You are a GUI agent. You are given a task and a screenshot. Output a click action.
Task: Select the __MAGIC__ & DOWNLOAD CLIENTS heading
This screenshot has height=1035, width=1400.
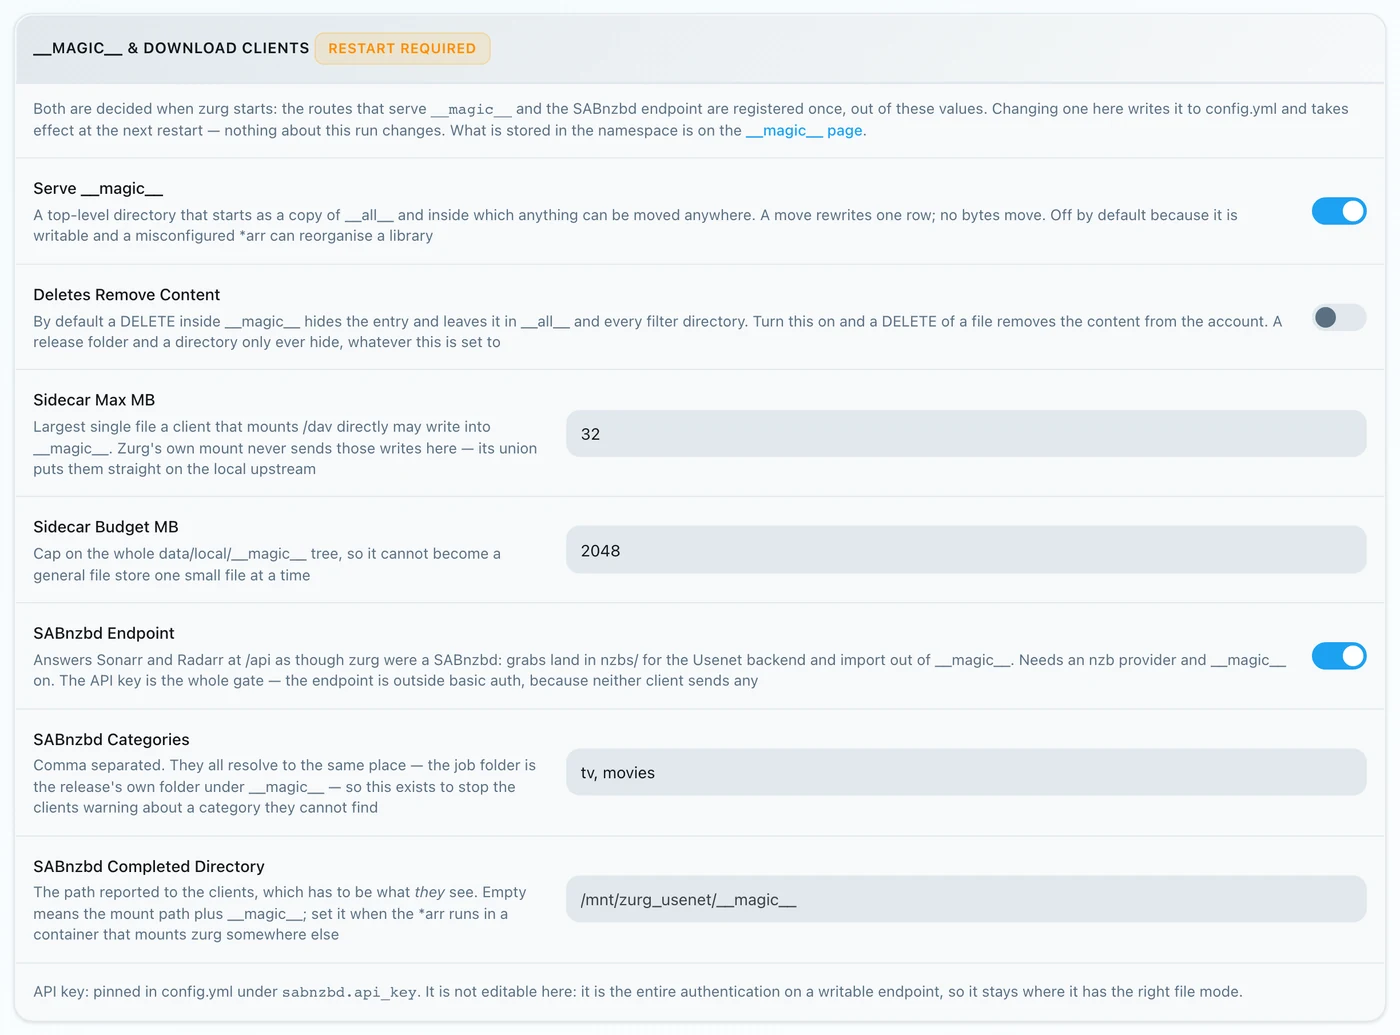click(x=171, y=48)
